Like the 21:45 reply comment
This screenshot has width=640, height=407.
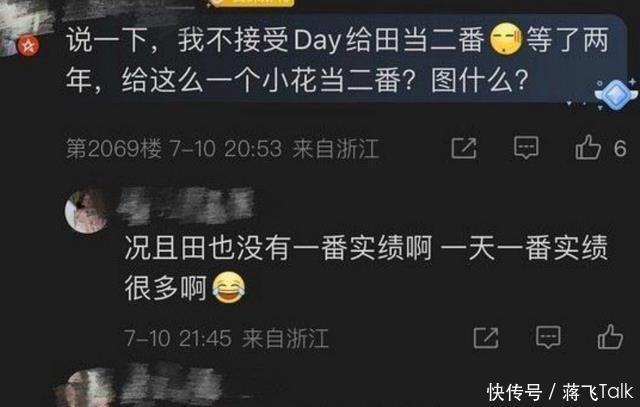(610, 337)
